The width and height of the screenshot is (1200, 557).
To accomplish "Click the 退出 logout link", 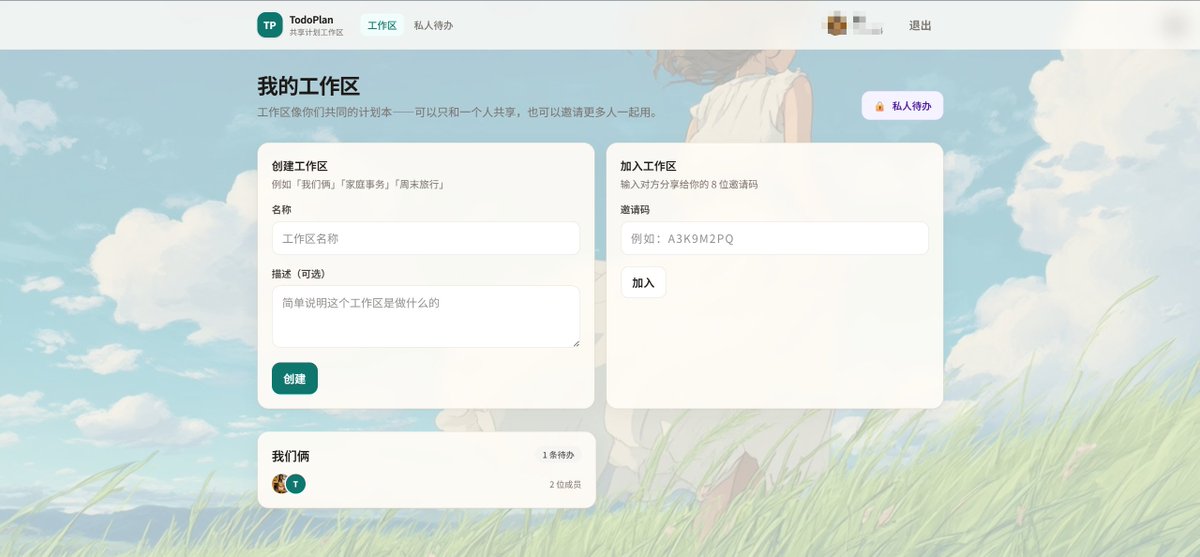I will (920, 25).
